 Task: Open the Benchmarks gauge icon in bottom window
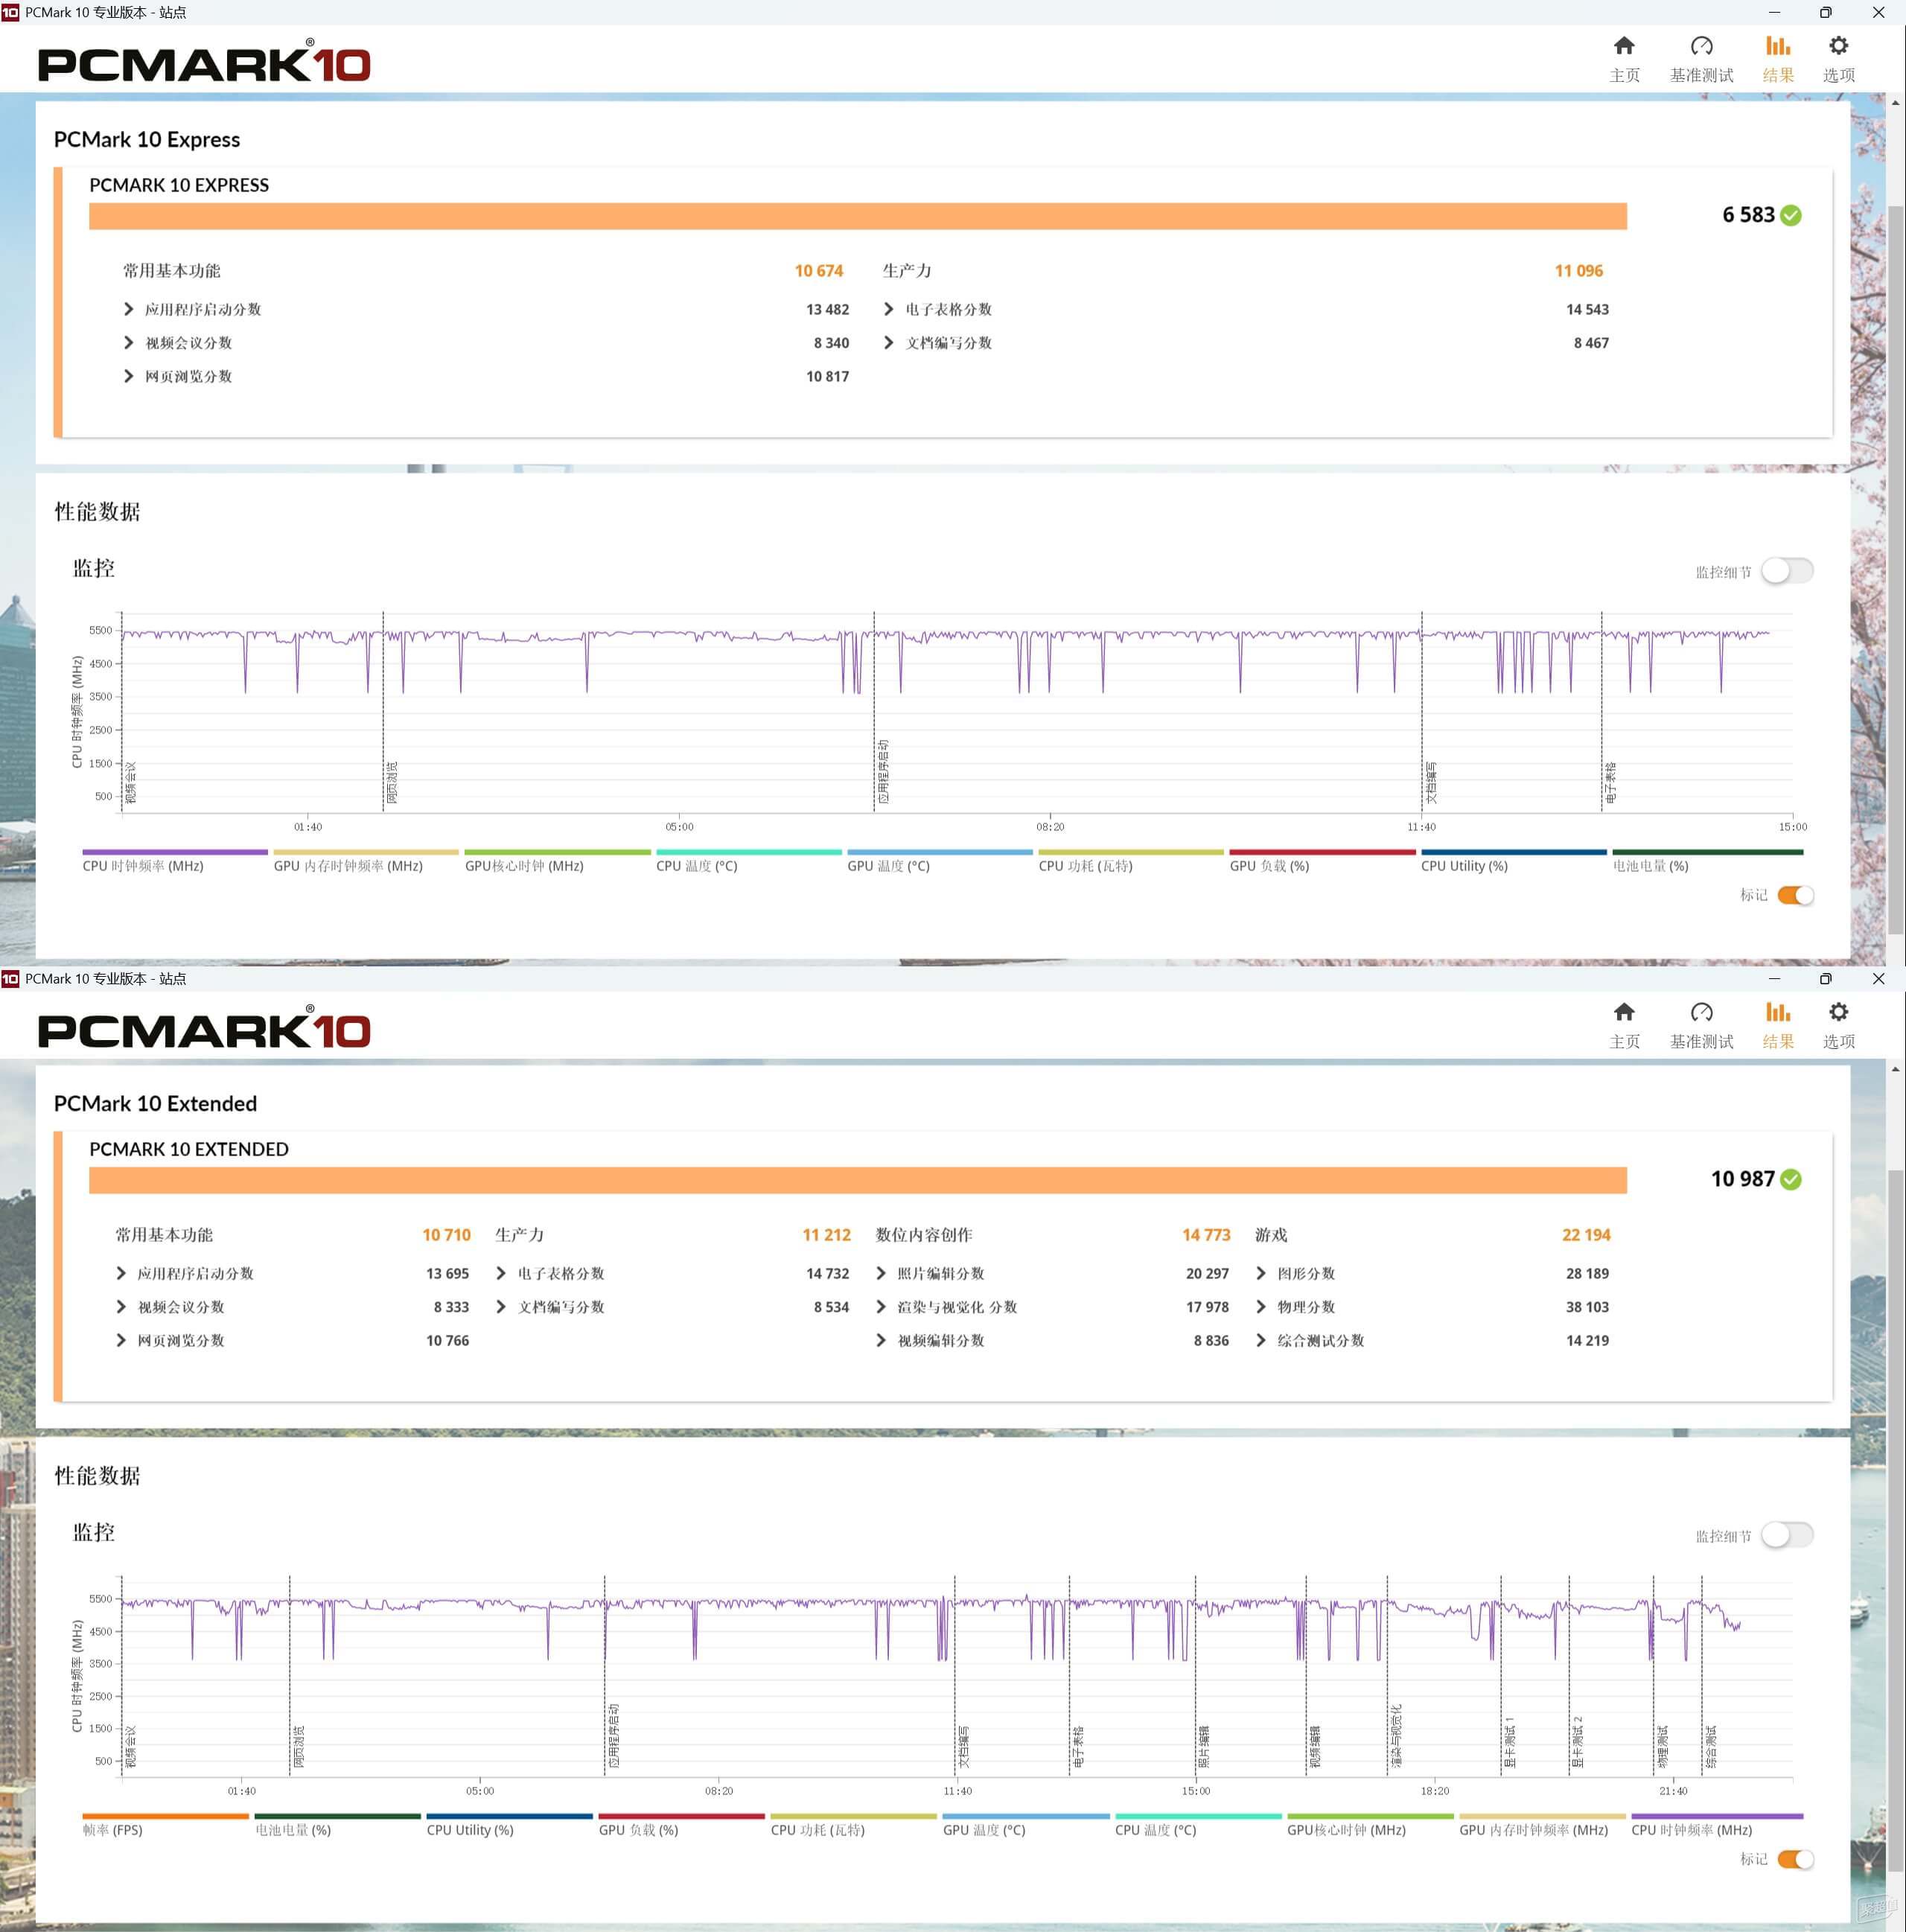click(x=1701, y=1012)
